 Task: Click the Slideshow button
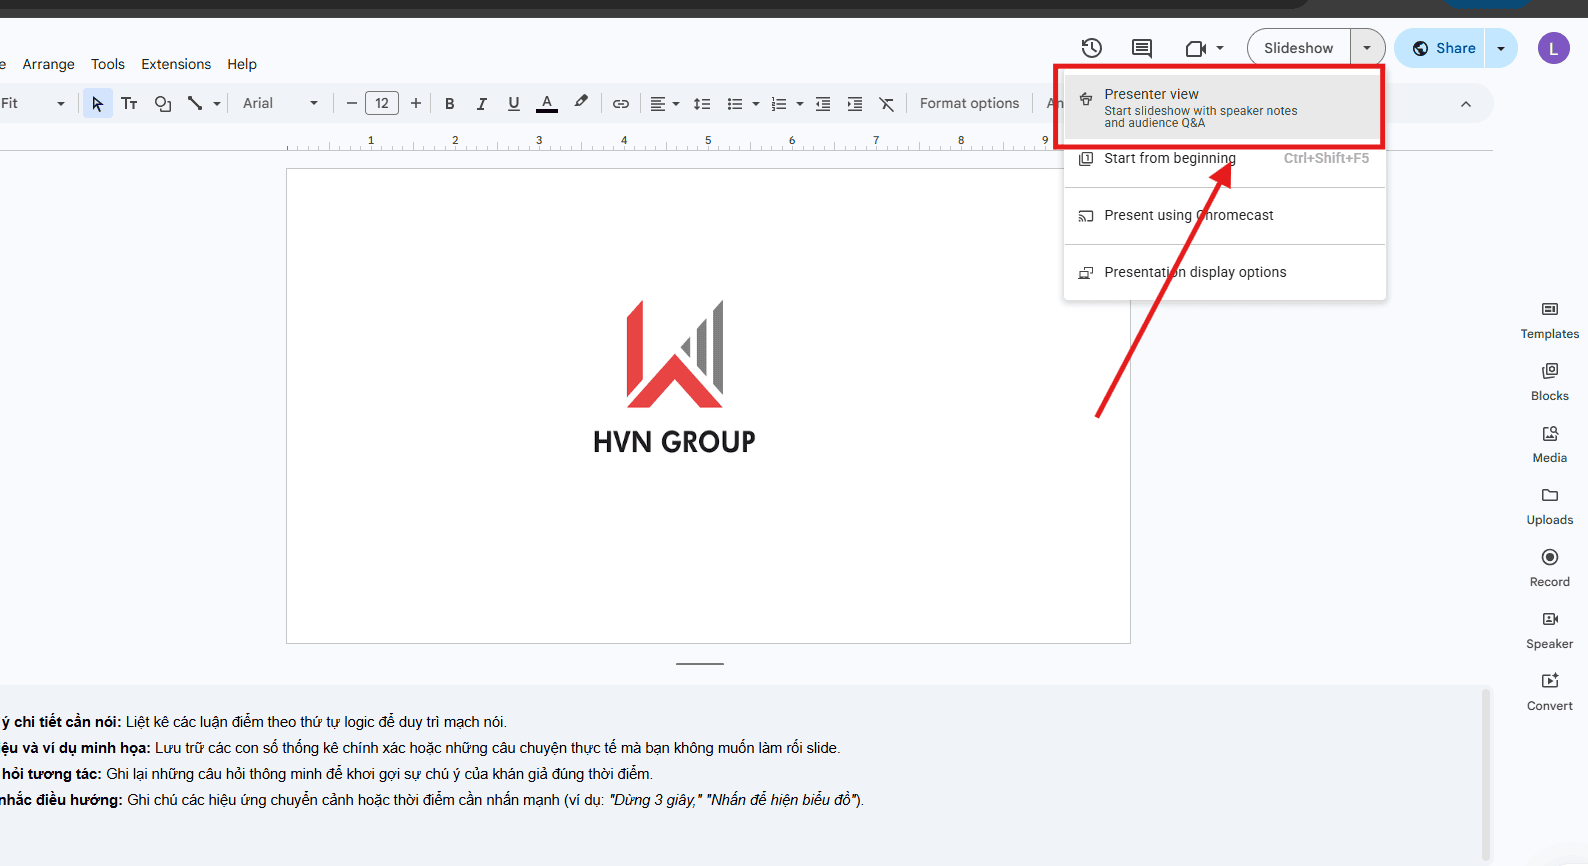pyautogui.click(x=1299, y=48)
